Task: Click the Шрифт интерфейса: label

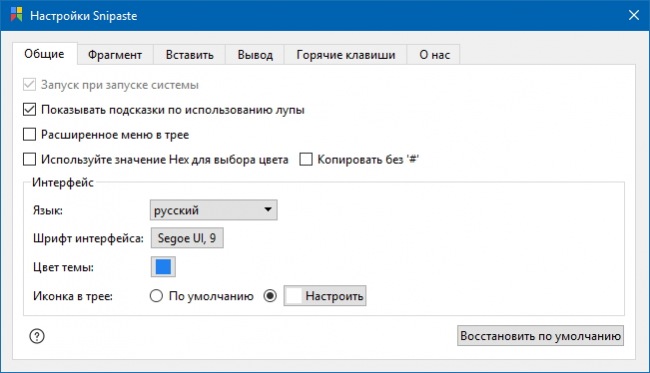Action: point(88,238)
